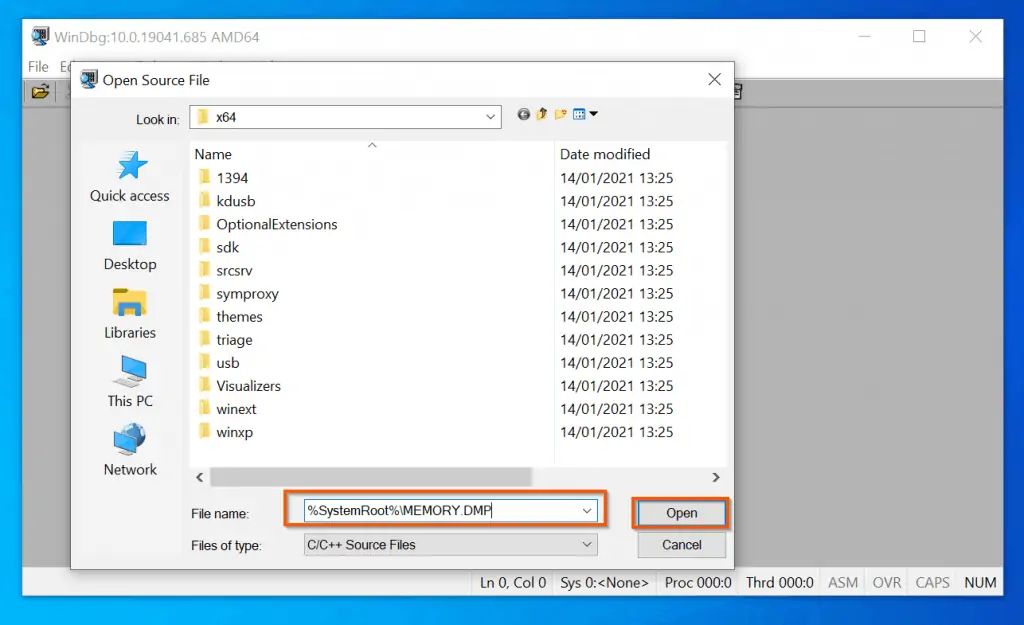Create a new folder via toolbar icon
The height and width of the screenshot is (625, 1024).
(x=561, y=115)
